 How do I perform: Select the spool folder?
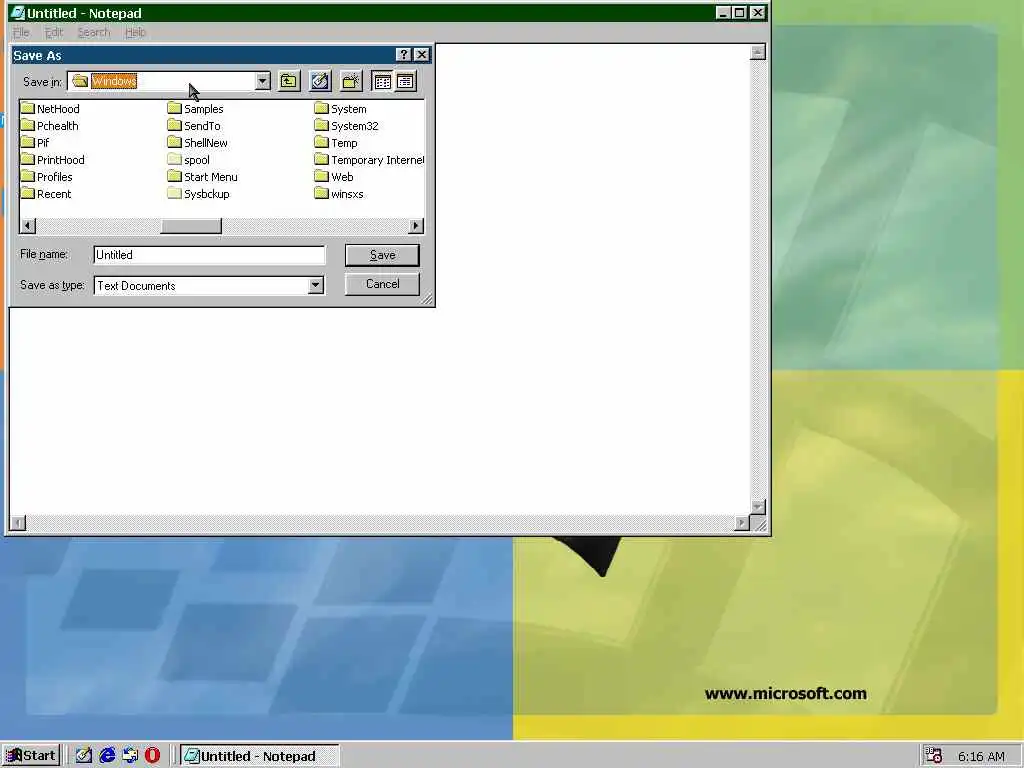coord(189,159)
